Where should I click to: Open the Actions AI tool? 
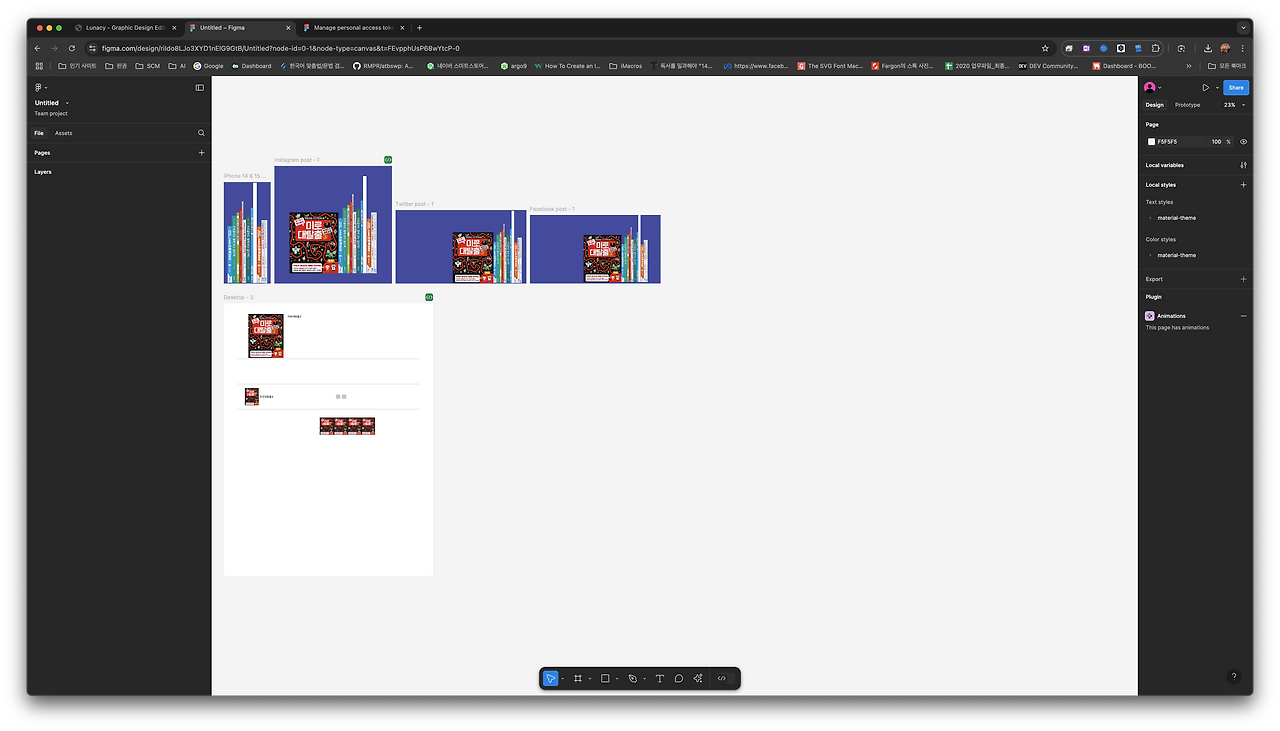click(698, 678)
